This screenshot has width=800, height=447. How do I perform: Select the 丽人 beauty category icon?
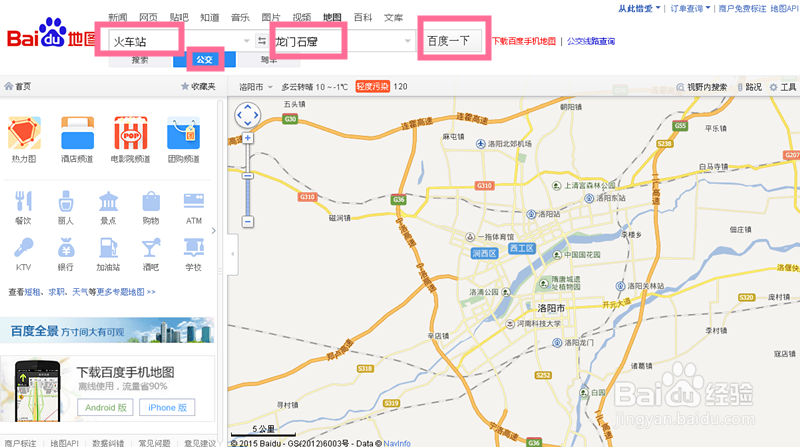66,202
